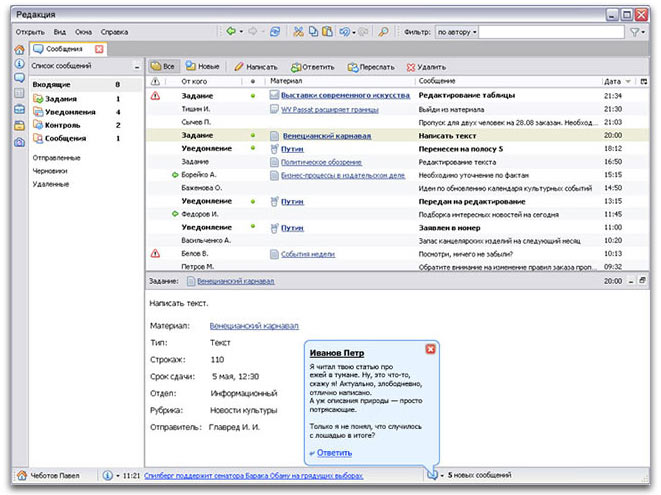The height and width of the screenshot is (495, 661).
Task: Open the Вид menu
Action: (x=60, y=32)
